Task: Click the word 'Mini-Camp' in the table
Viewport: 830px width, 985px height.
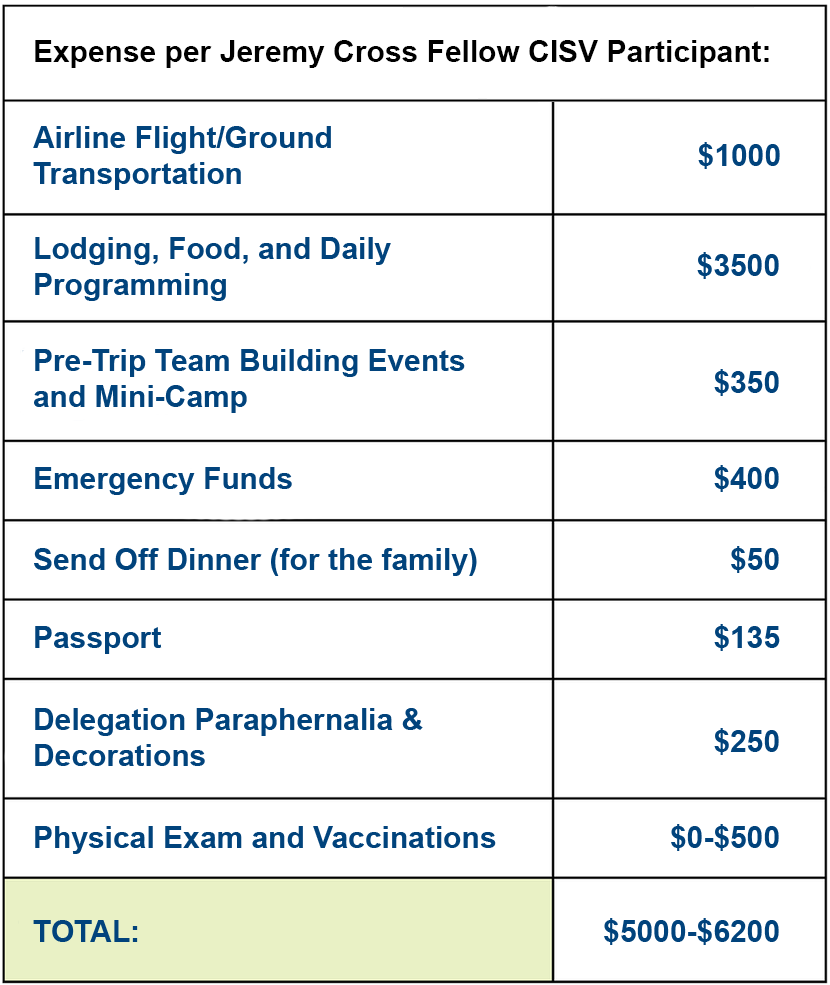Action: point(171,397)
